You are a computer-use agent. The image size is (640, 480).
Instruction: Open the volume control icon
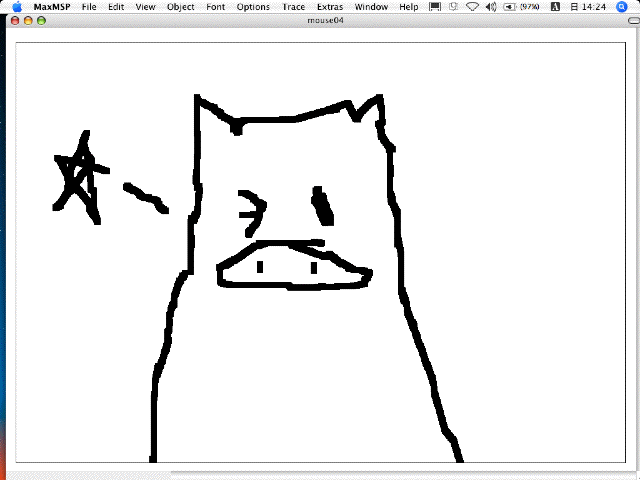[491, 7]
